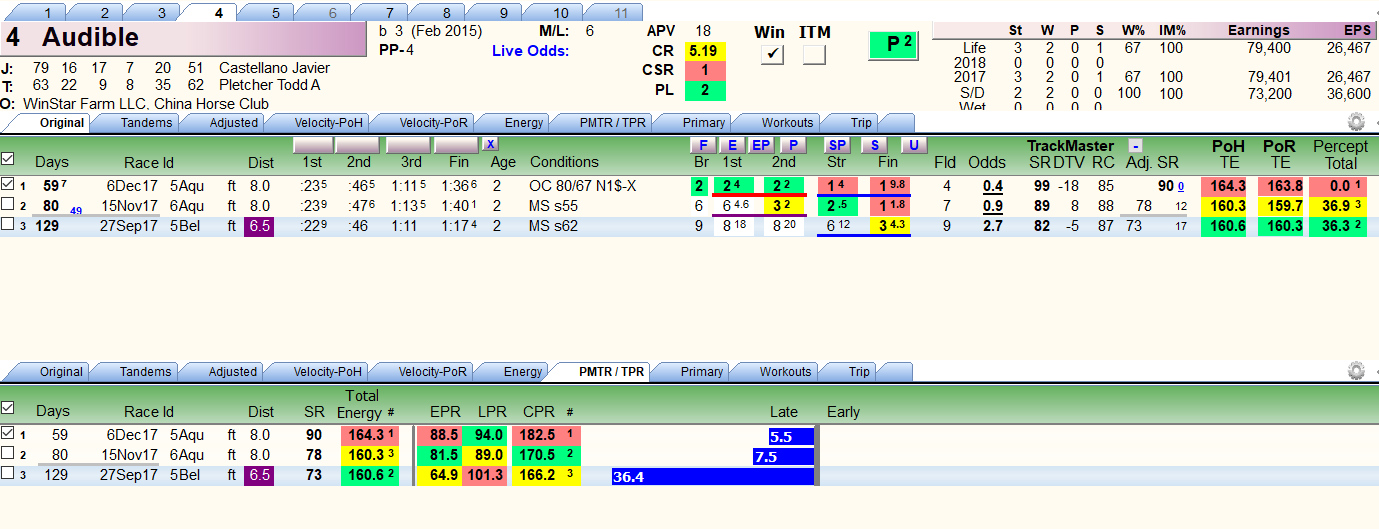
Task: Toggle the select-all checkbox in upper table header
Action: tap(8, 159)
